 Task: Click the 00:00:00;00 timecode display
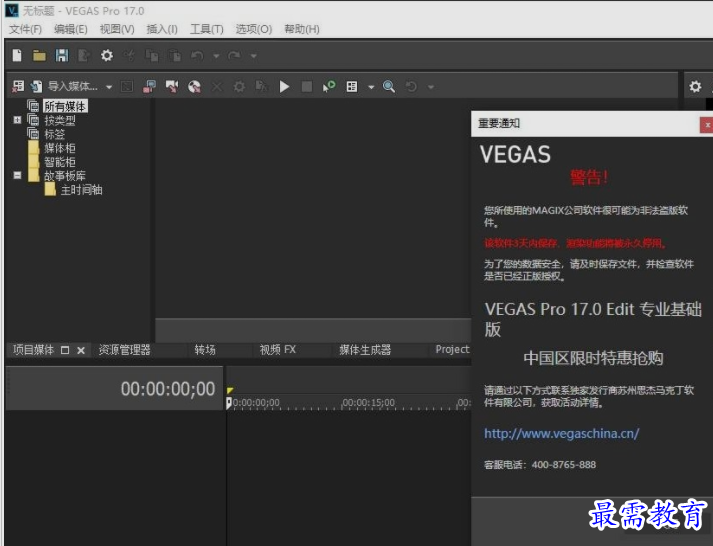click(x=168, y=389)
